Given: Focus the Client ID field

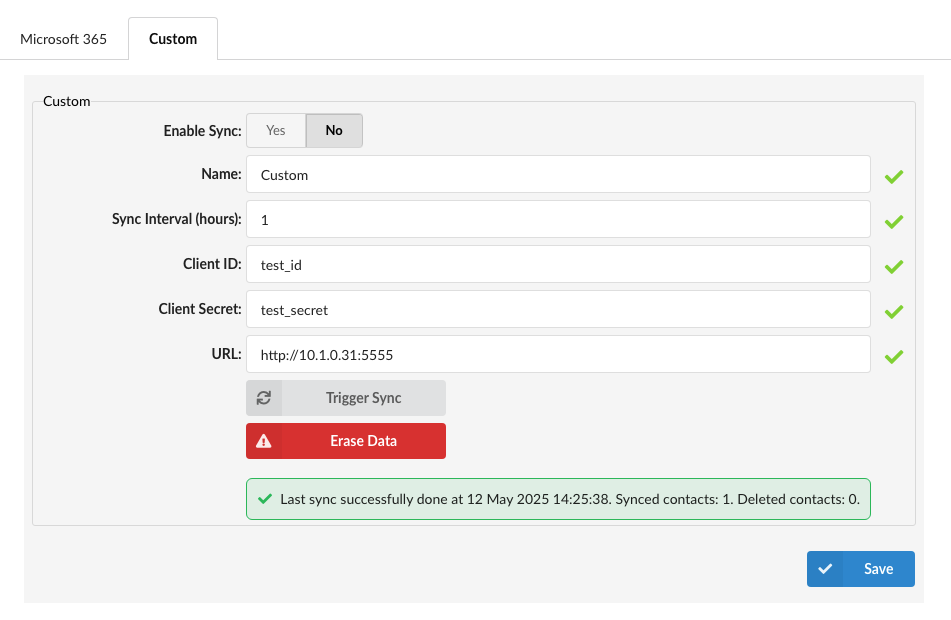Looking at the screenshot, I should [x=558, y=264].
